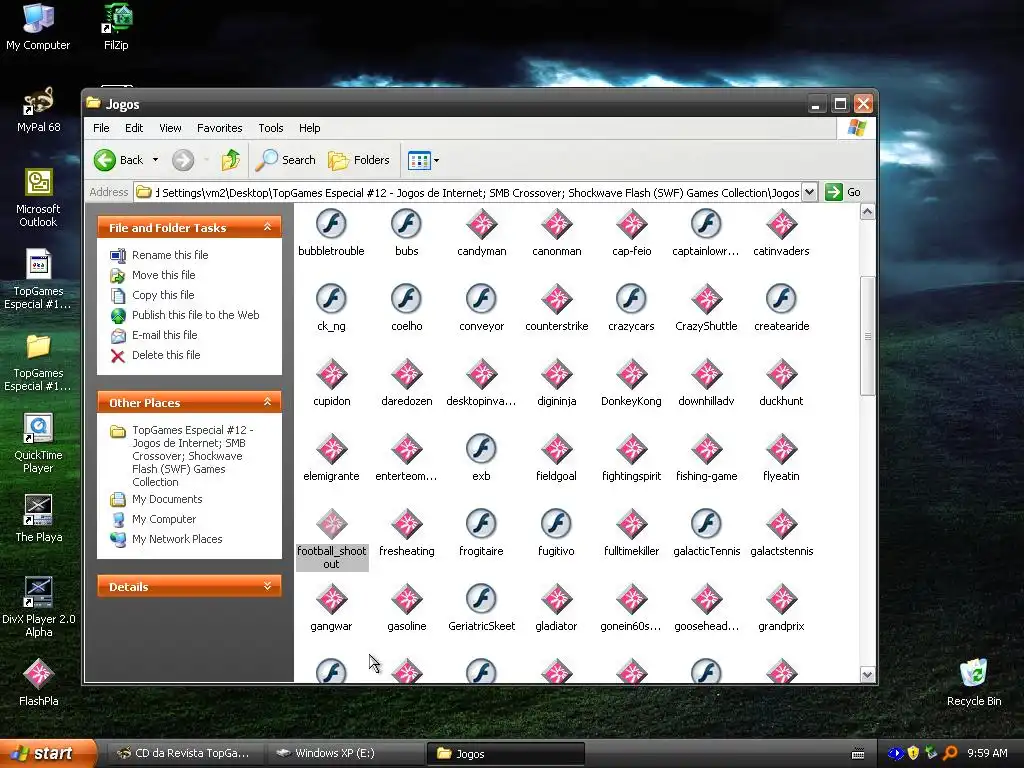The image size is (1024, 768).
Task: Click the Go button
Action: pyautogui.click(x=843, y=192)
